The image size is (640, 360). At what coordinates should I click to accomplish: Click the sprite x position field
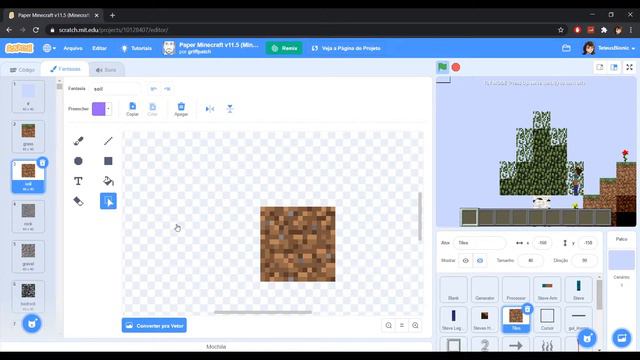542,243
